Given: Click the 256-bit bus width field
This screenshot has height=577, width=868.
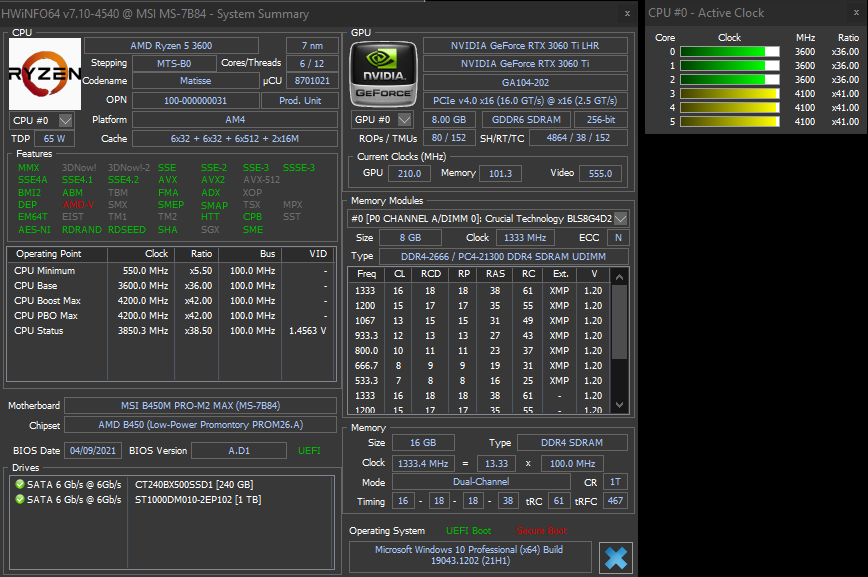Looking at the screenshot, I should (x=601, y=120).
